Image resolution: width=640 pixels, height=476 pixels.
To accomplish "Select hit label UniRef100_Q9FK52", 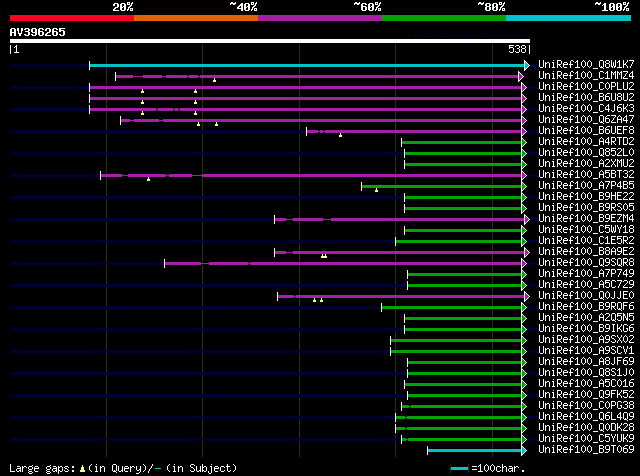I will click(586, 395).
